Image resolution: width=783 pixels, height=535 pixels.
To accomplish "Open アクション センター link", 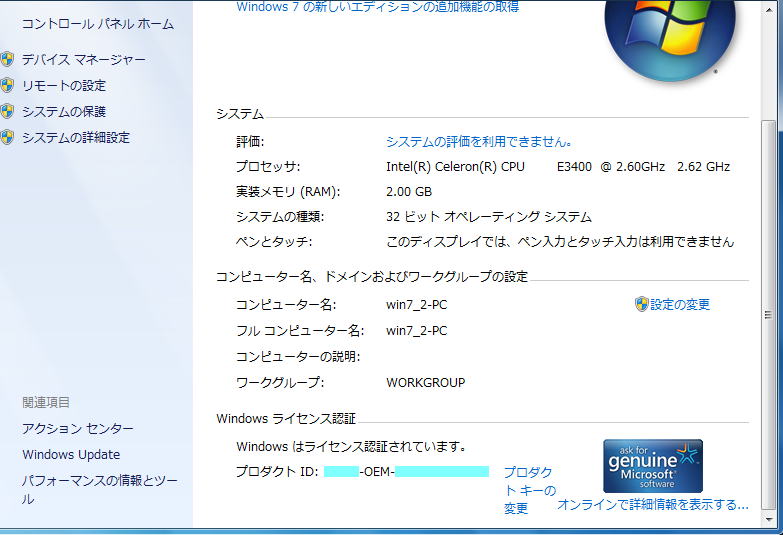I will pos(77,429).
